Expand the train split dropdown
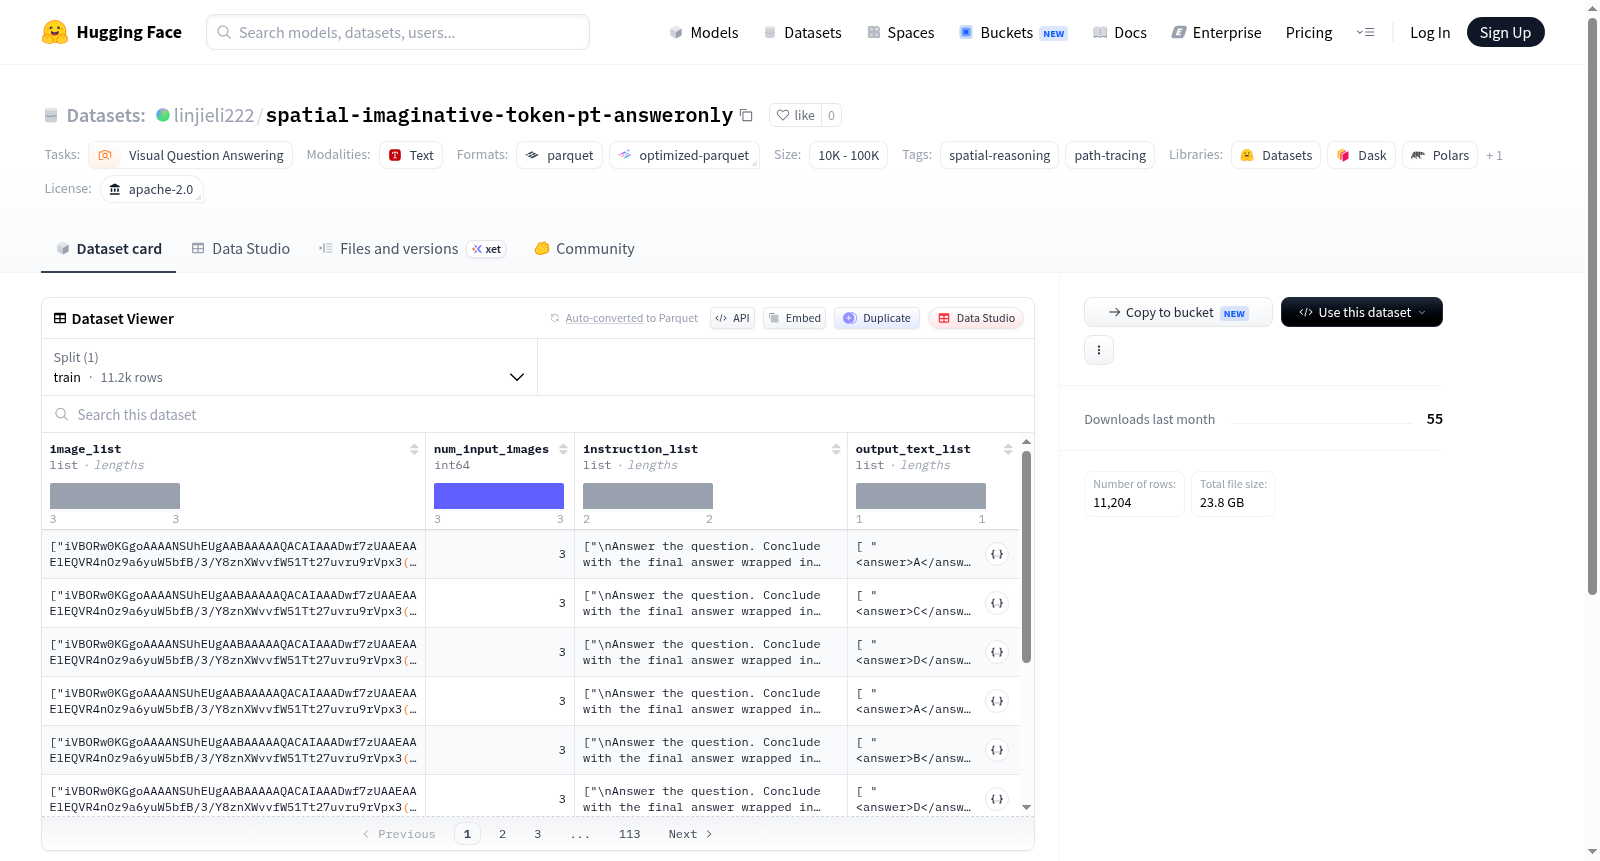The width and height of the screenshot is (1600, 861). [289, 367]
